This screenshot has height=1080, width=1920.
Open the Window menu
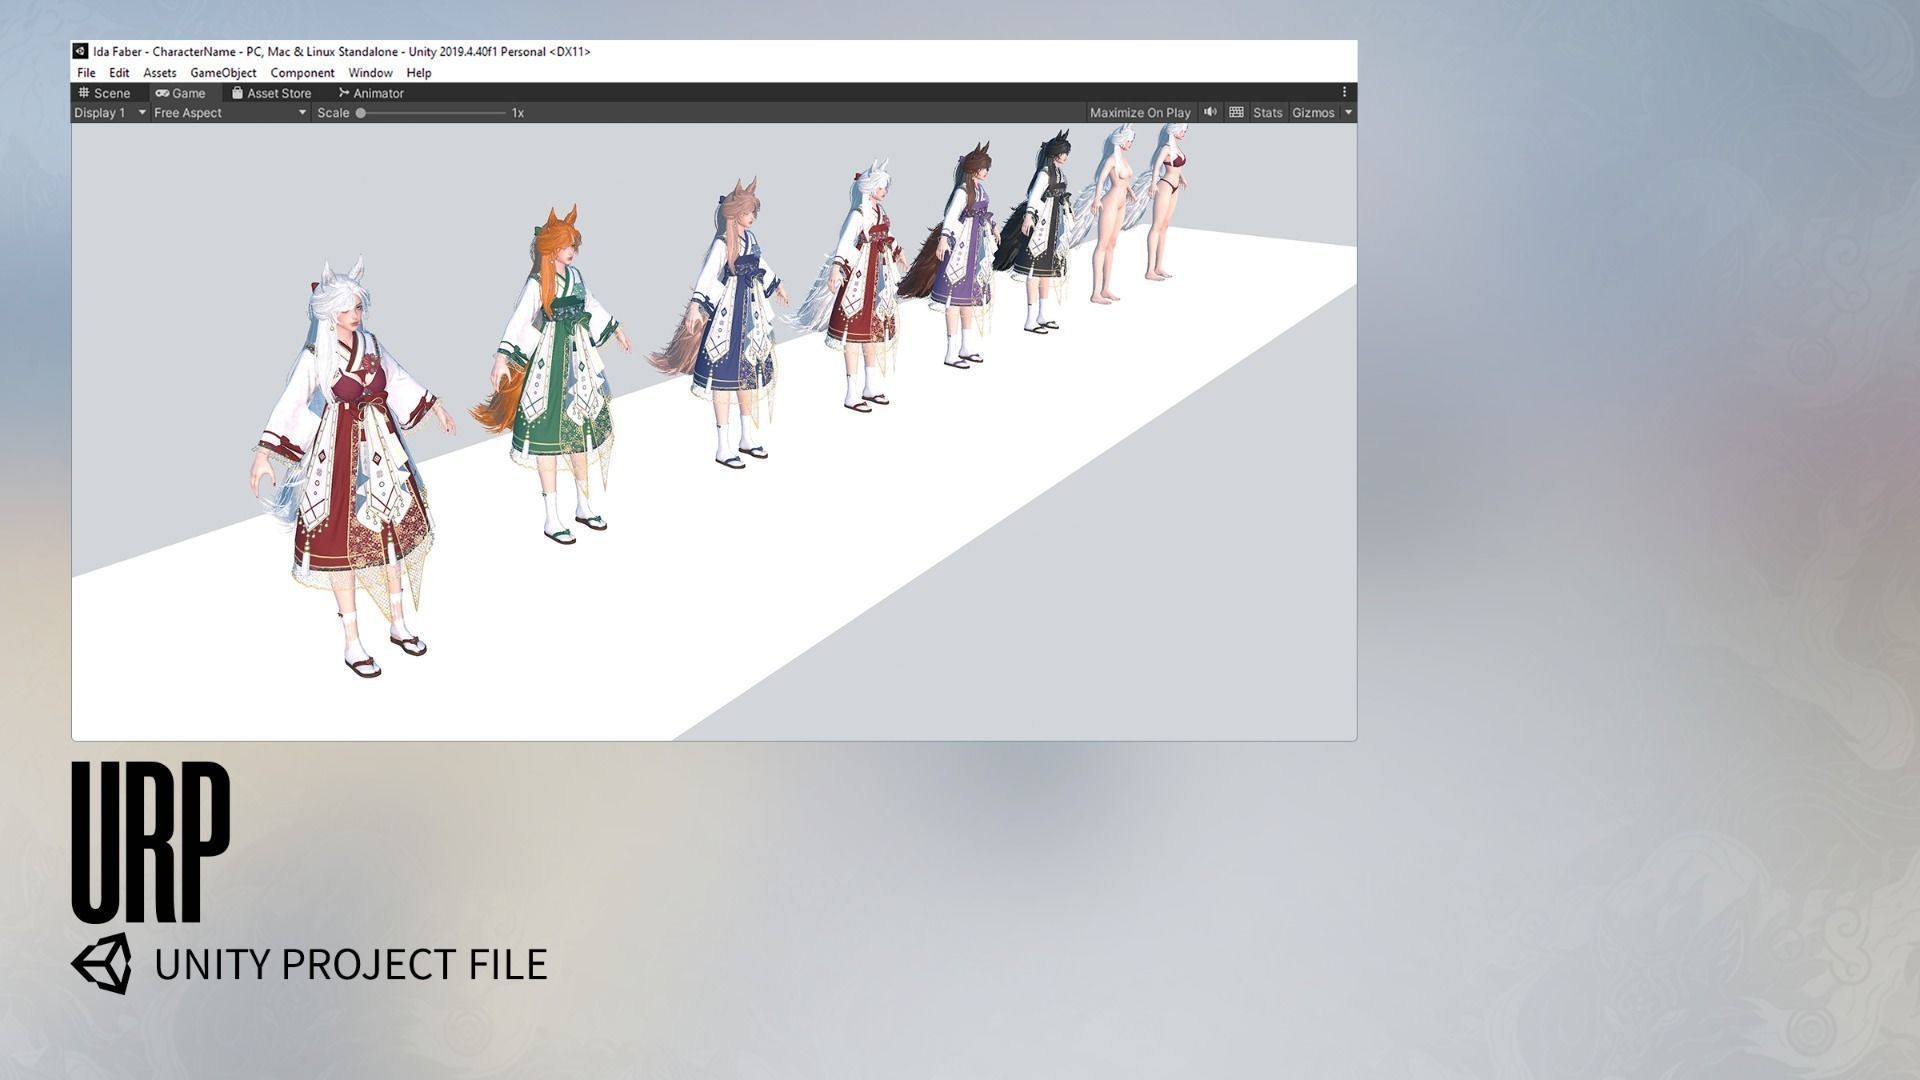click(370, 73)
